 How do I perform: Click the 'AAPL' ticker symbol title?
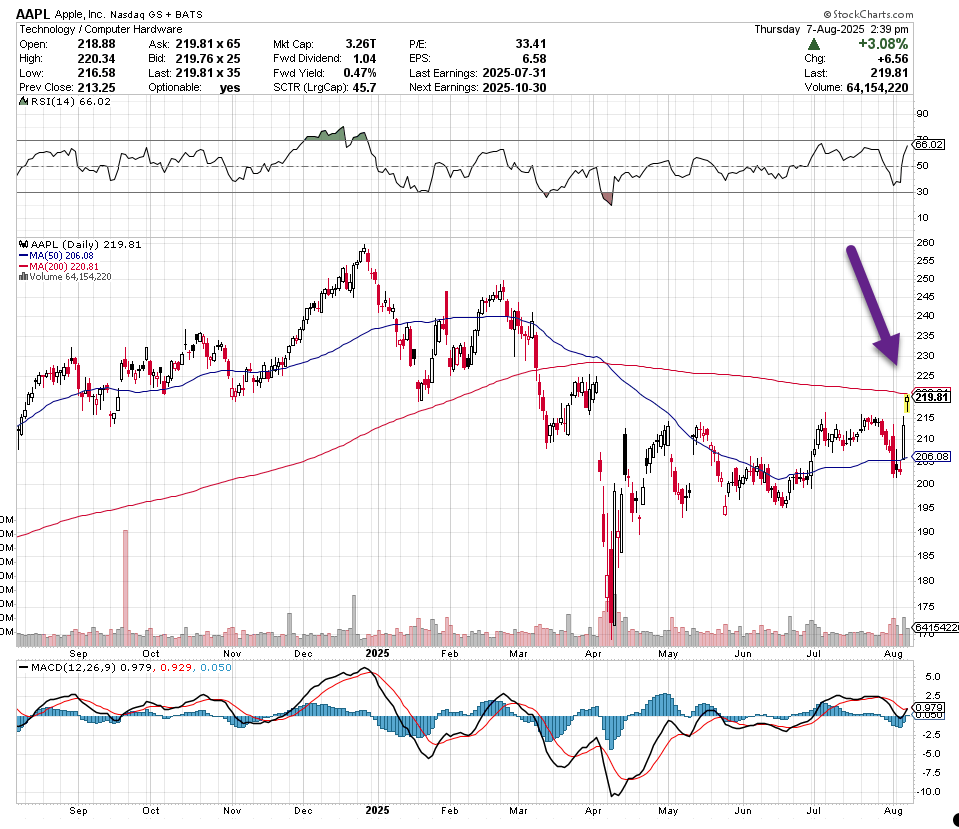click(33, 14)
